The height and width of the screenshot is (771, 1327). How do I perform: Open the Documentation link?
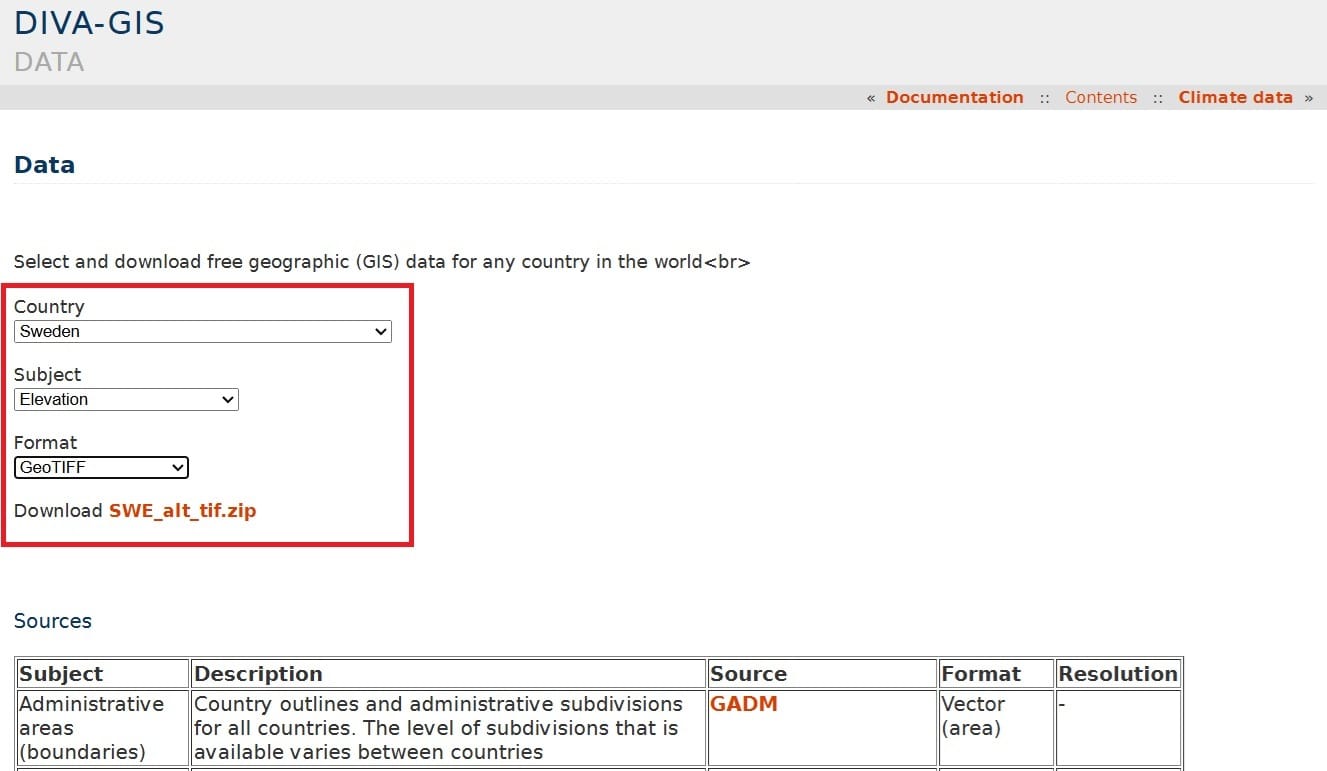(955, 97)
